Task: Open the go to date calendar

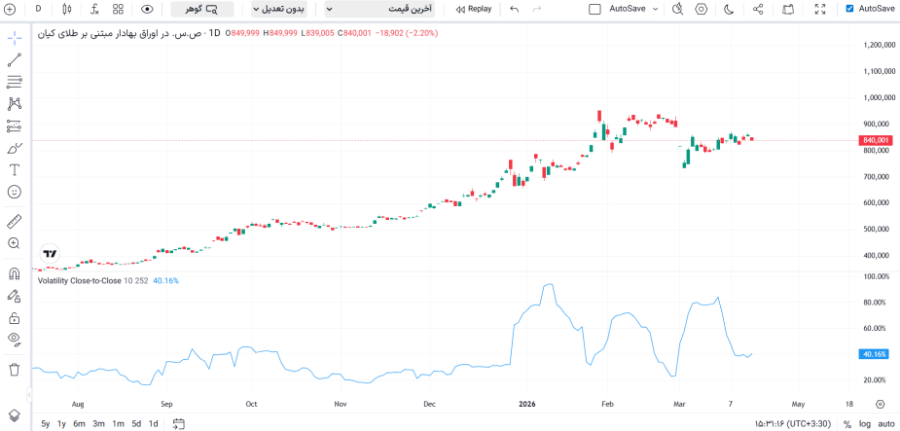Action: tap(179, 424)
